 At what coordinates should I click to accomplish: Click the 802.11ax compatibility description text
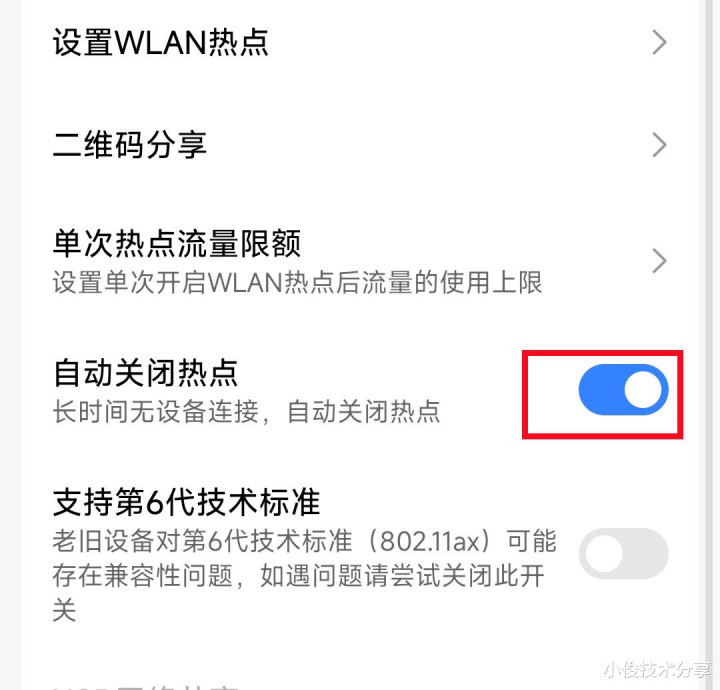tap(304, 576)
